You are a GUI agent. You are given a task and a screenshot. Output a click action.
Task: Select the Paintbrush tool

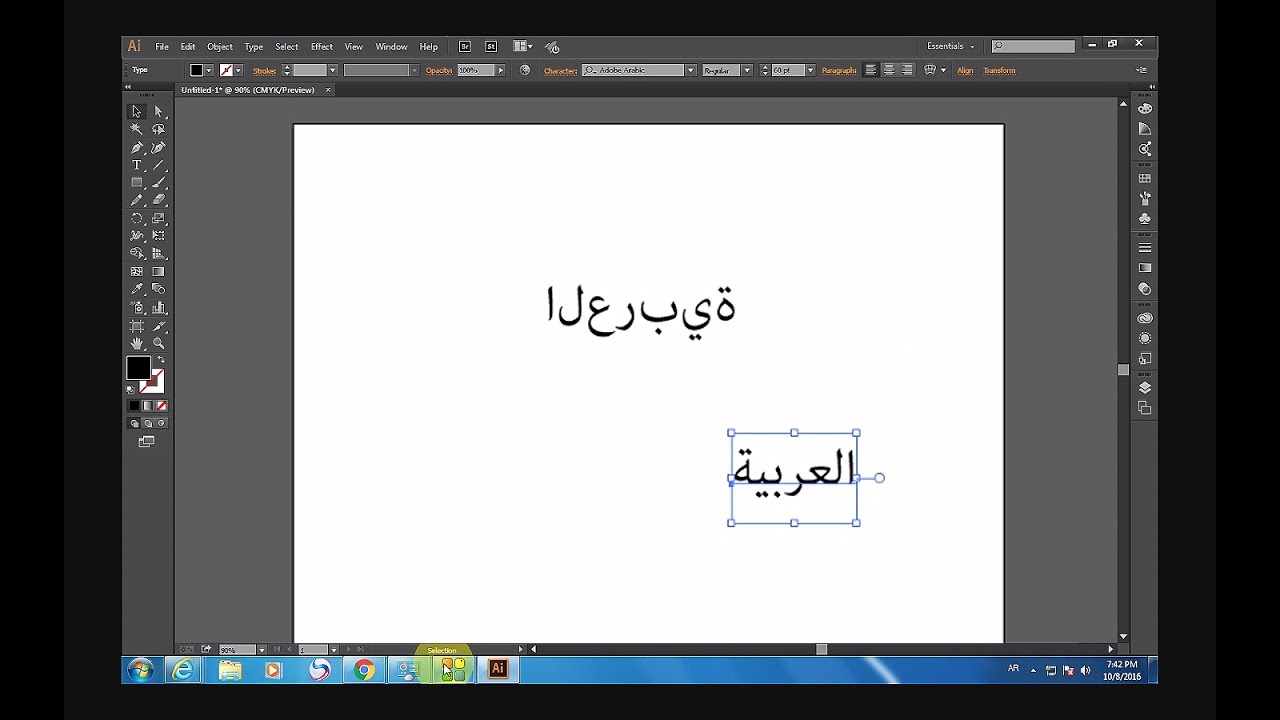158,183
